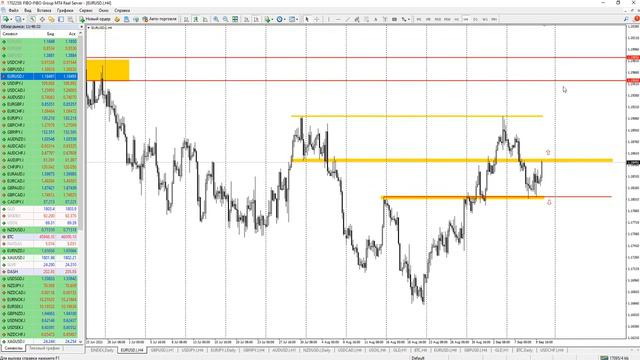Click the Новый ордер button
This screenshot has width=640, height=360.
[95, 19]
